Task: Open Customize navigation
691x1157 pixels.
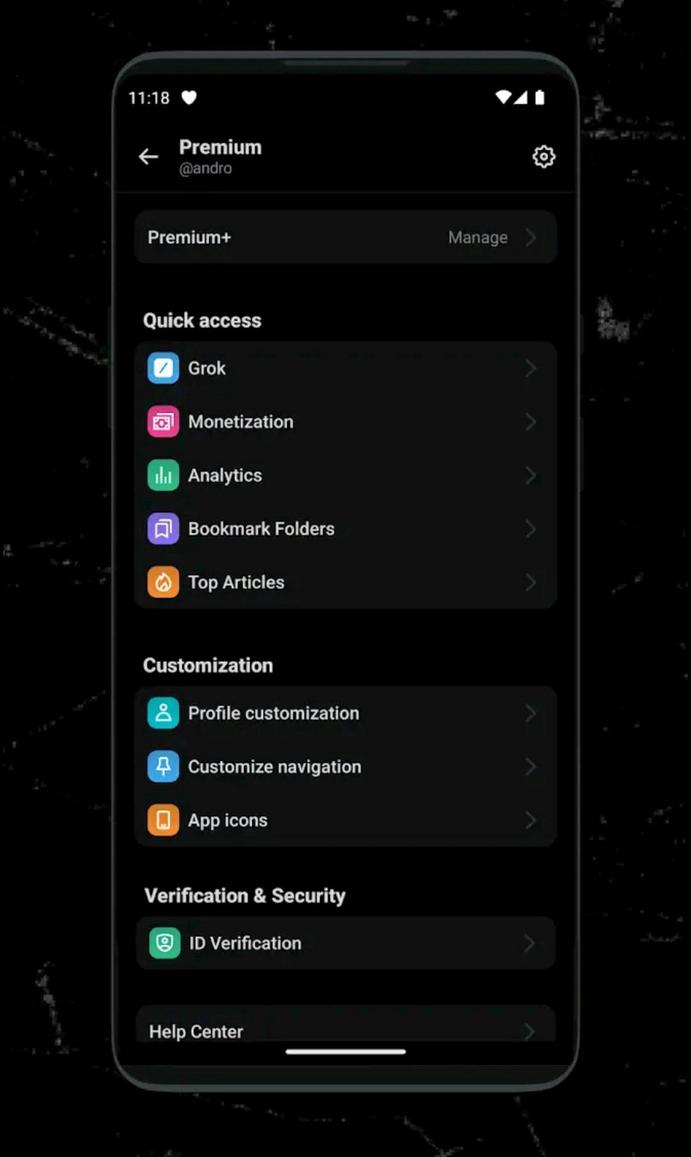Action: [274, 767]
